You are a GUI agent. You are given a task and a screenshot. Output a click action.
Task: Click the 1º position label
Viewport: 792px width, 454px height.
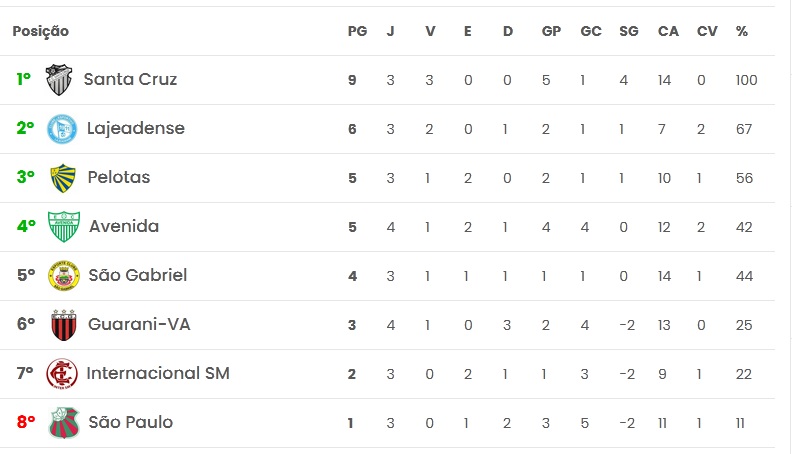24,79
